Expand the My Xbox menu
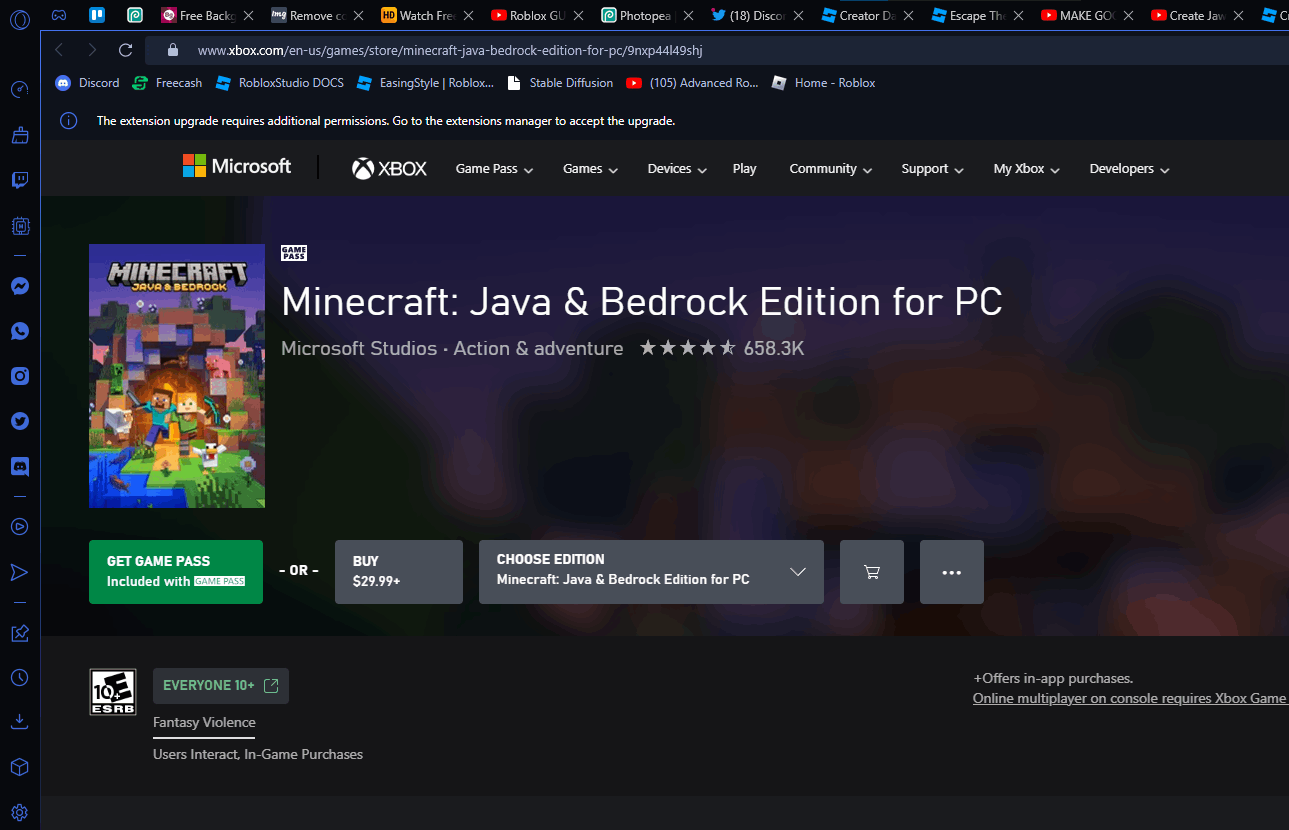 pyautogui.click(x=1026, y=169)
